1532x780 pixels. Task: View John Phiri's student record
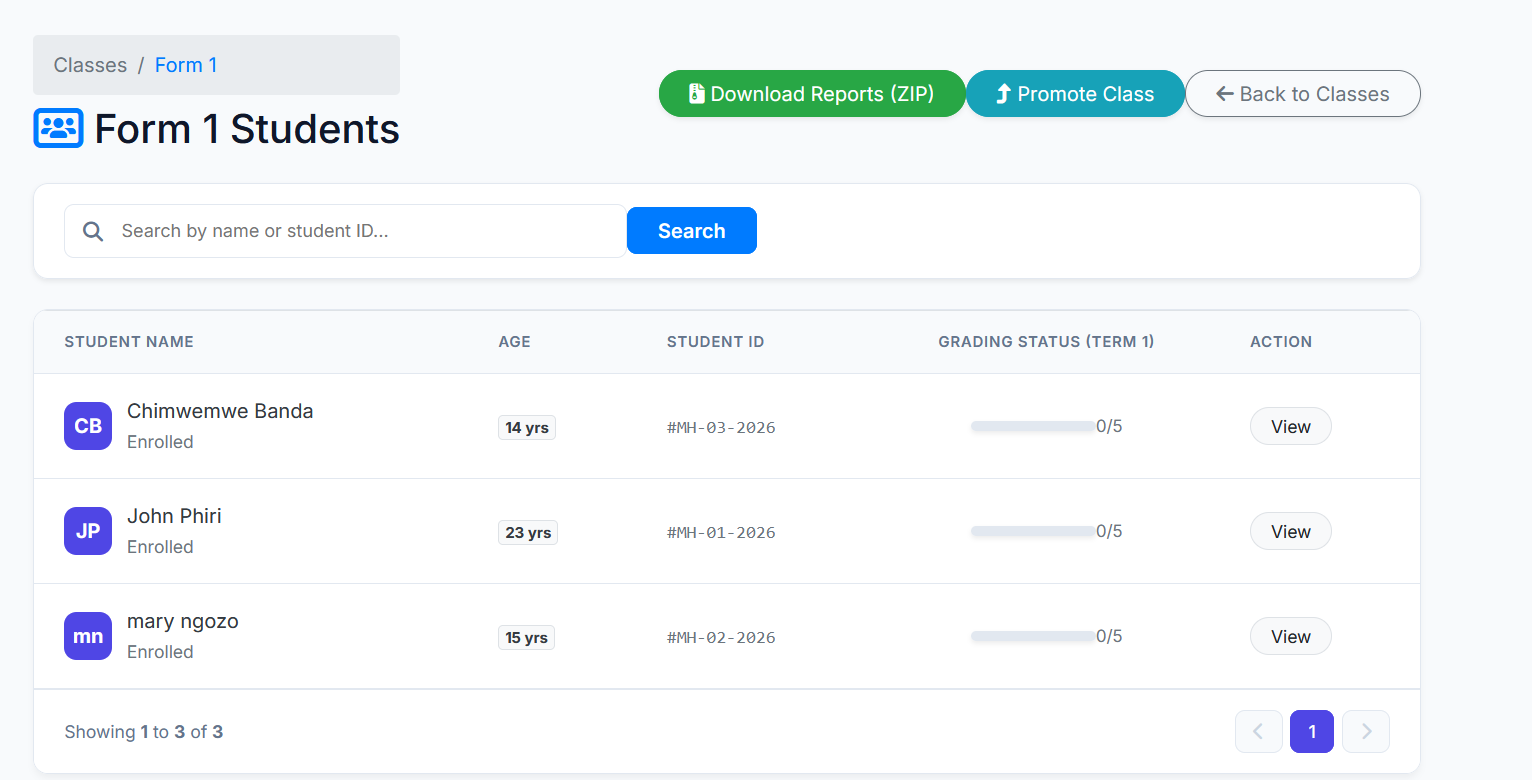point(1291,531)
